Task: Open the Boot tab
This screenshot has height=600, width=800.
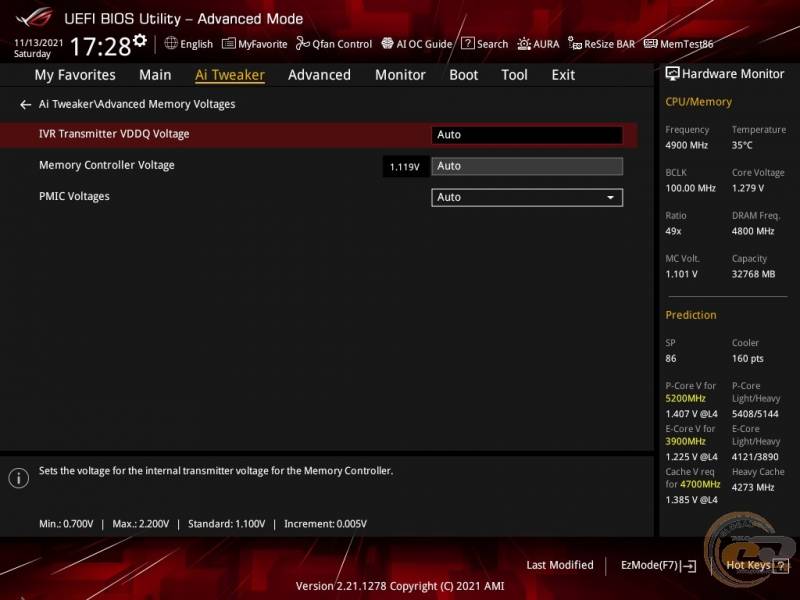Action: point(463,75)
